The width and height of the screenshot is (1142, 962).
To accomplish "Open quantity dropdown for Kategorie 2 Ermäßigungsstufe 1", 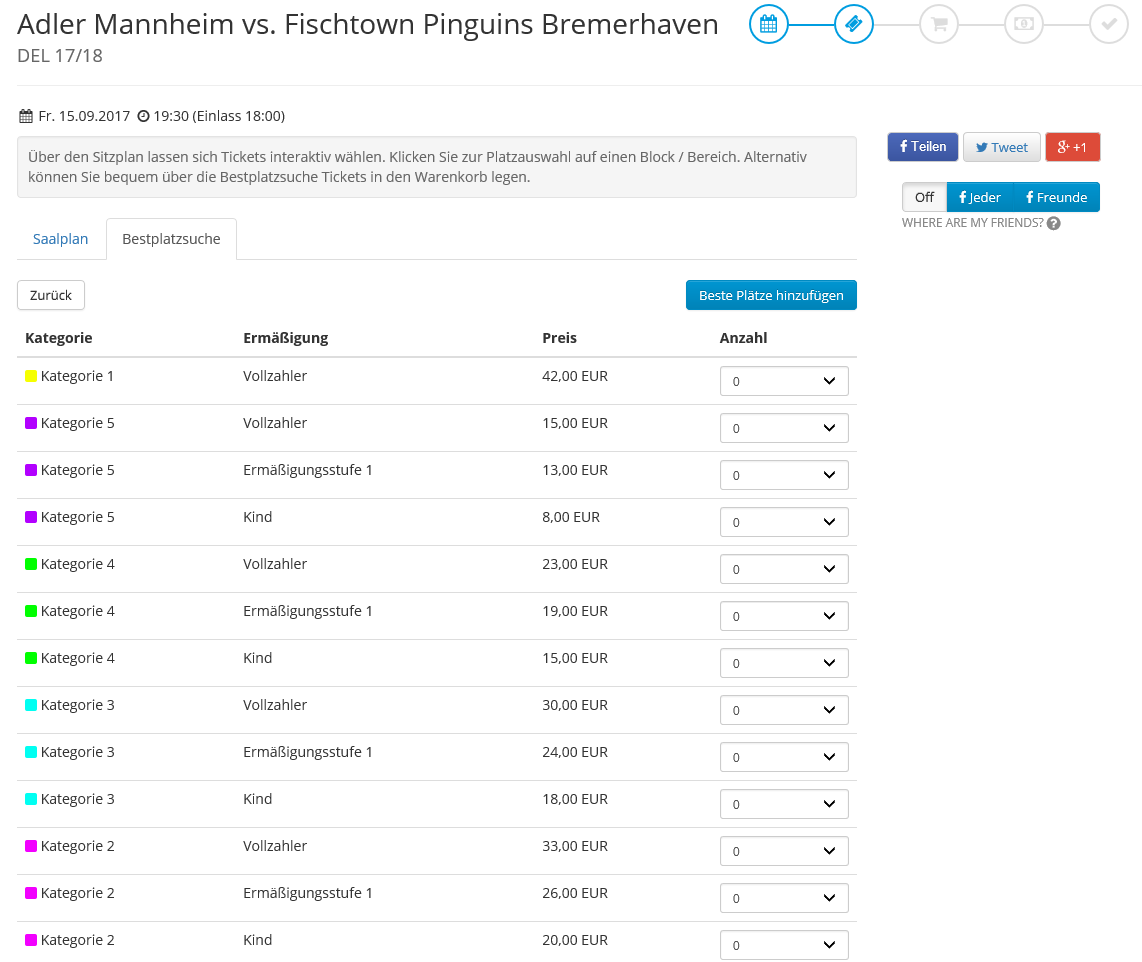I will 784,898.
